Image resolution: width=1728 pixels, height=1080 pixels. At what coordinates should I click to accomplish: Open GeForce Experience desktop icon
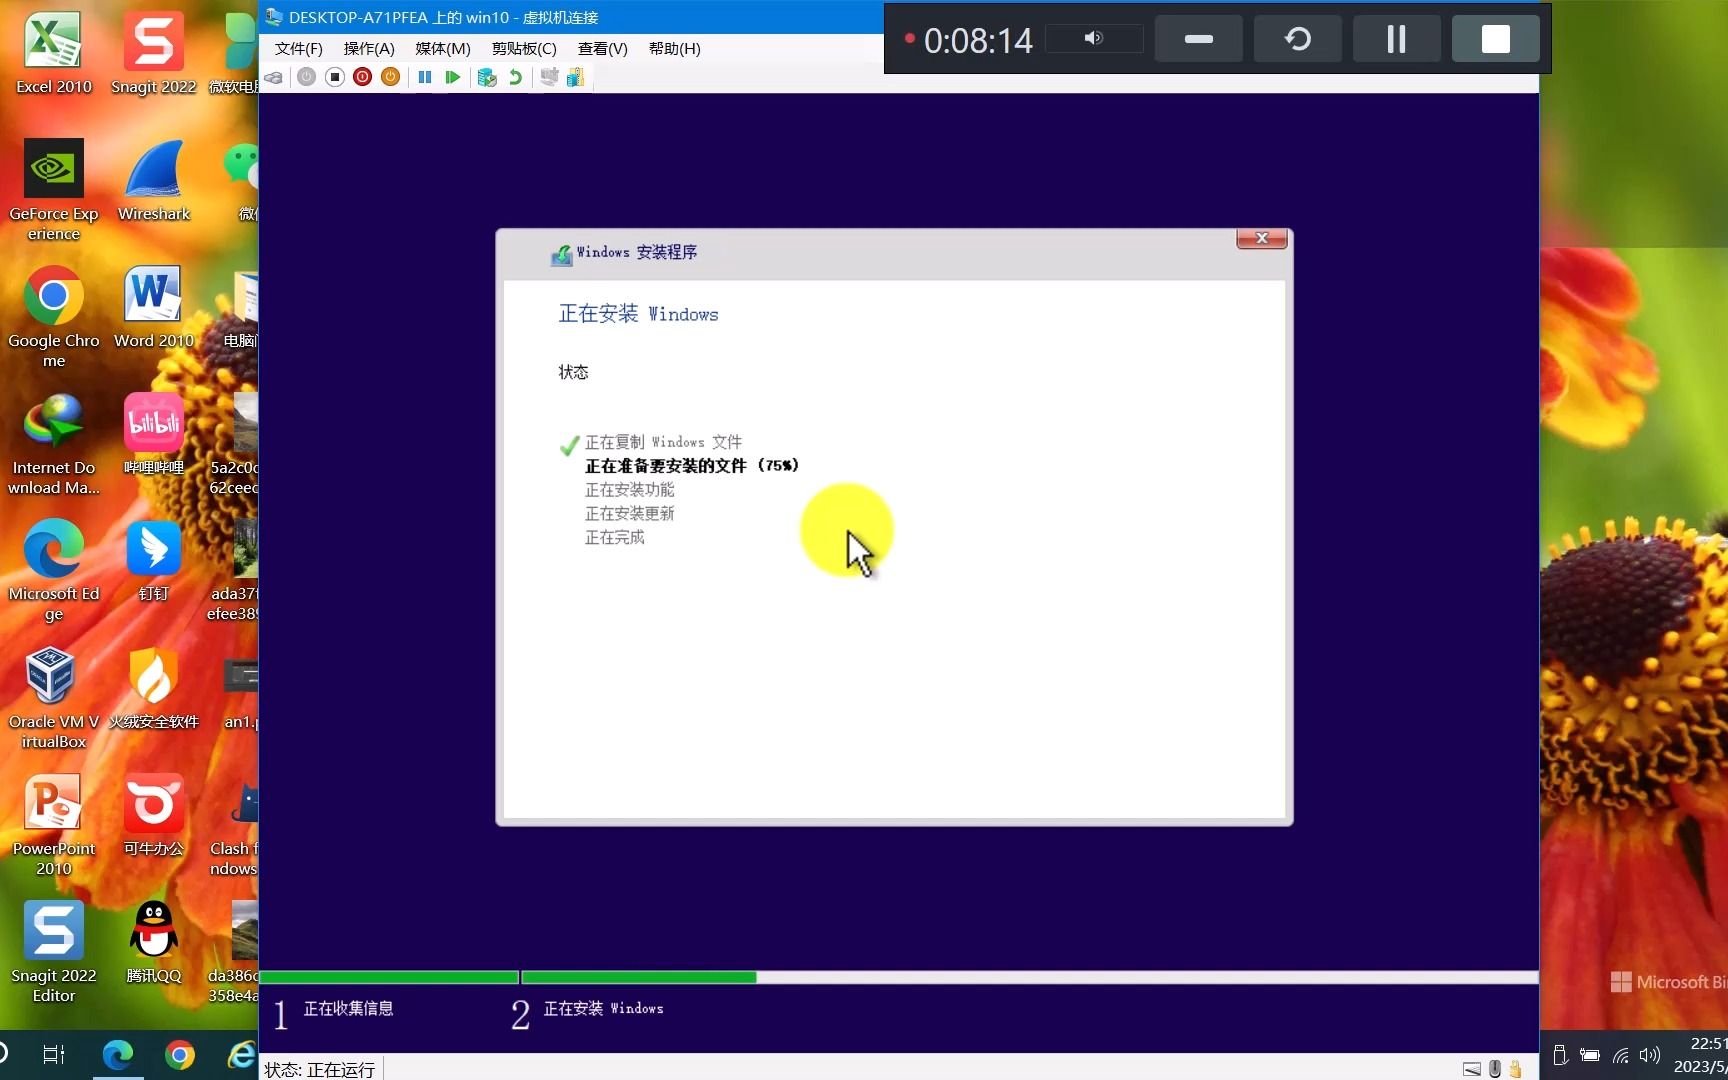[x=53, y=190]
